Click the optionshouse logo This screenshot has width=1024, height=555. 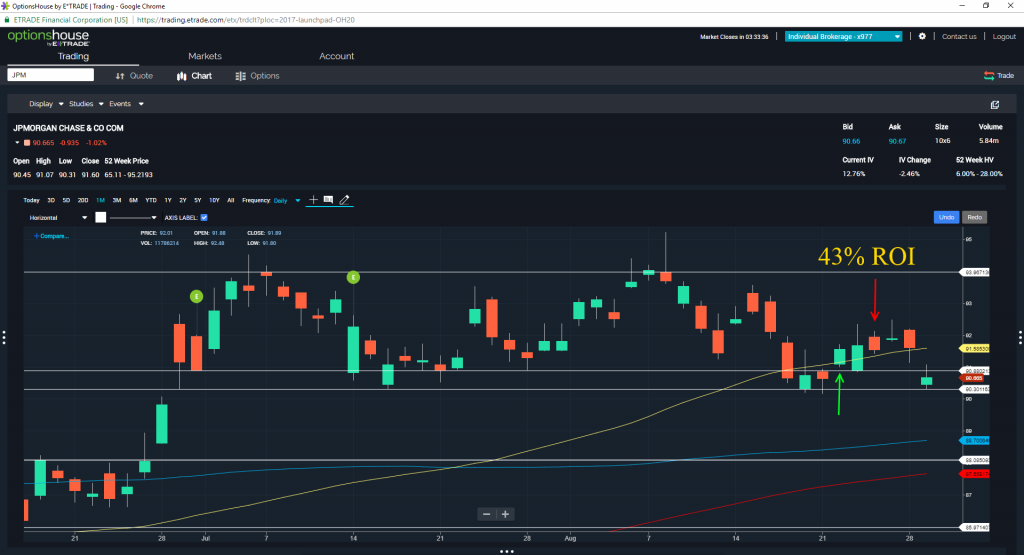pos(48,38)
